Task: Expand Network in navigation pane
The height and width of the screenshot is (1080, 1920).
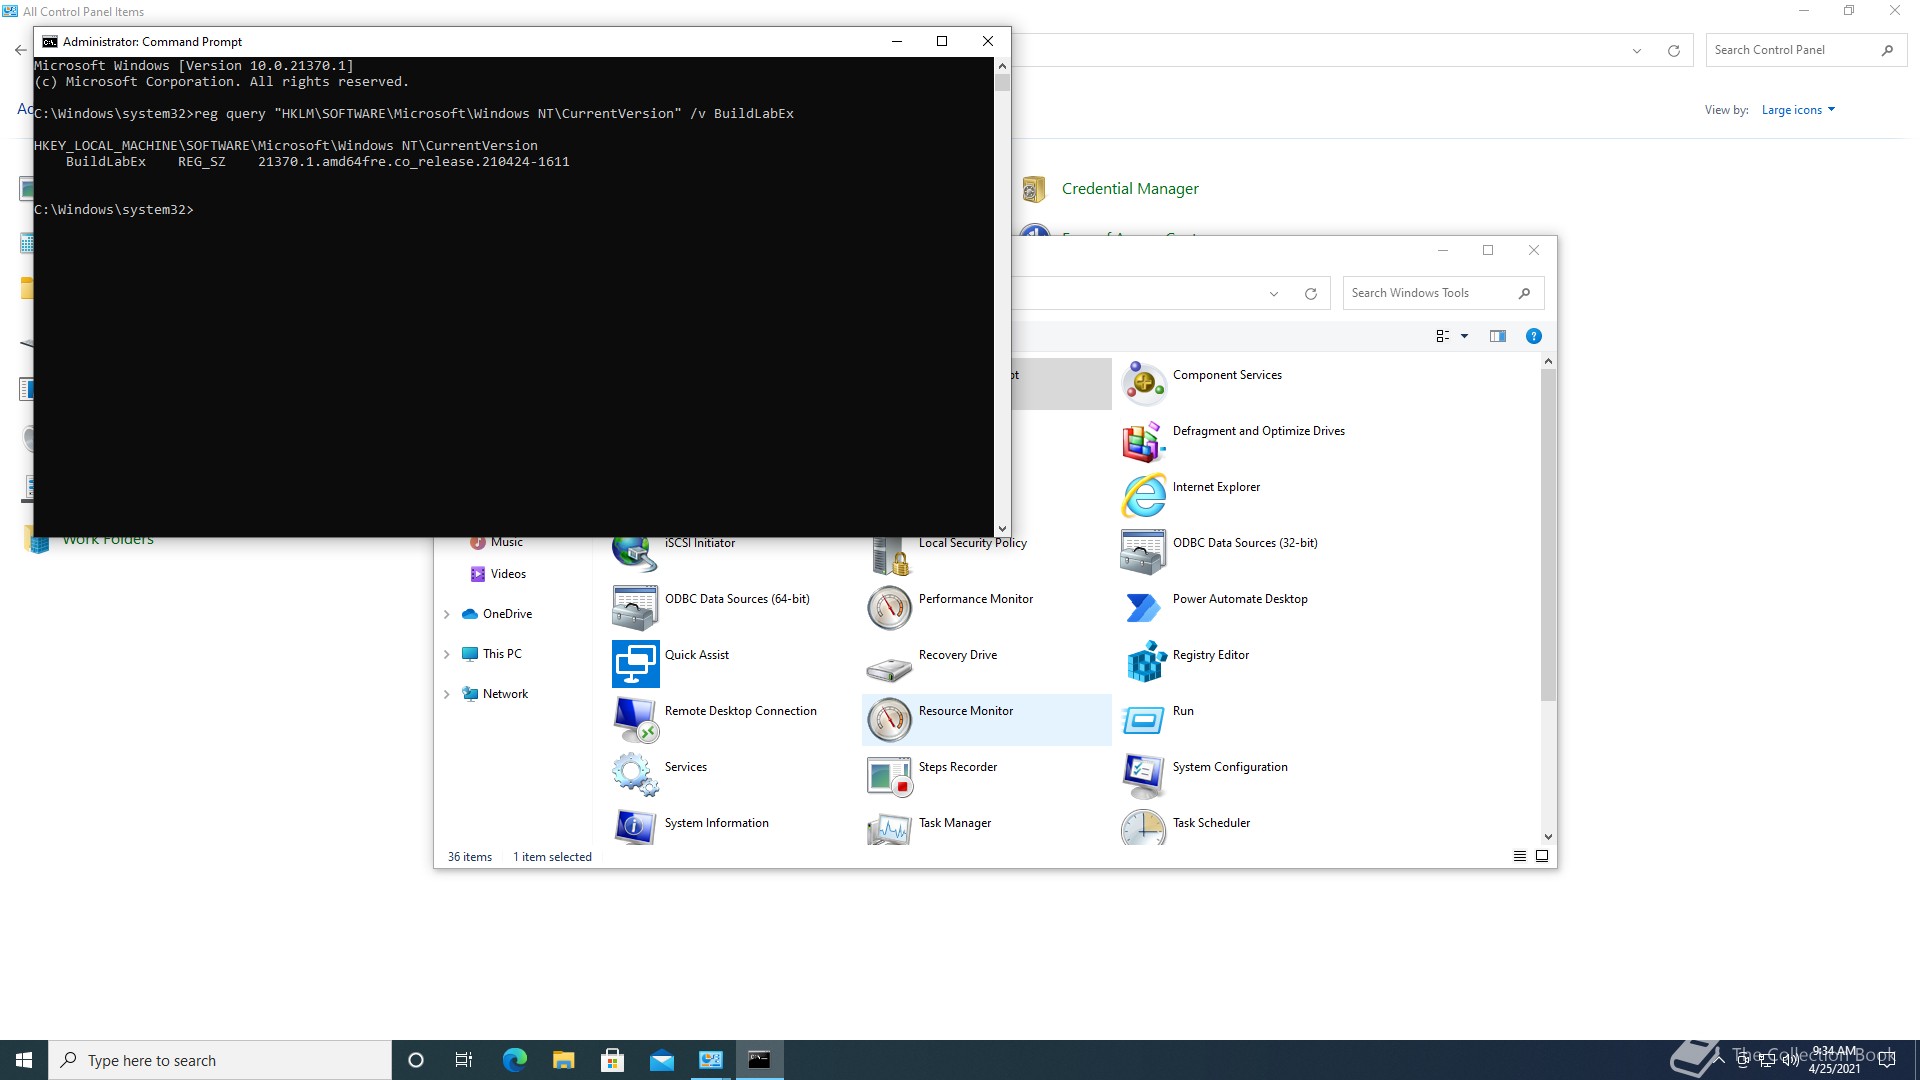Action: click(x=446, y=694)
